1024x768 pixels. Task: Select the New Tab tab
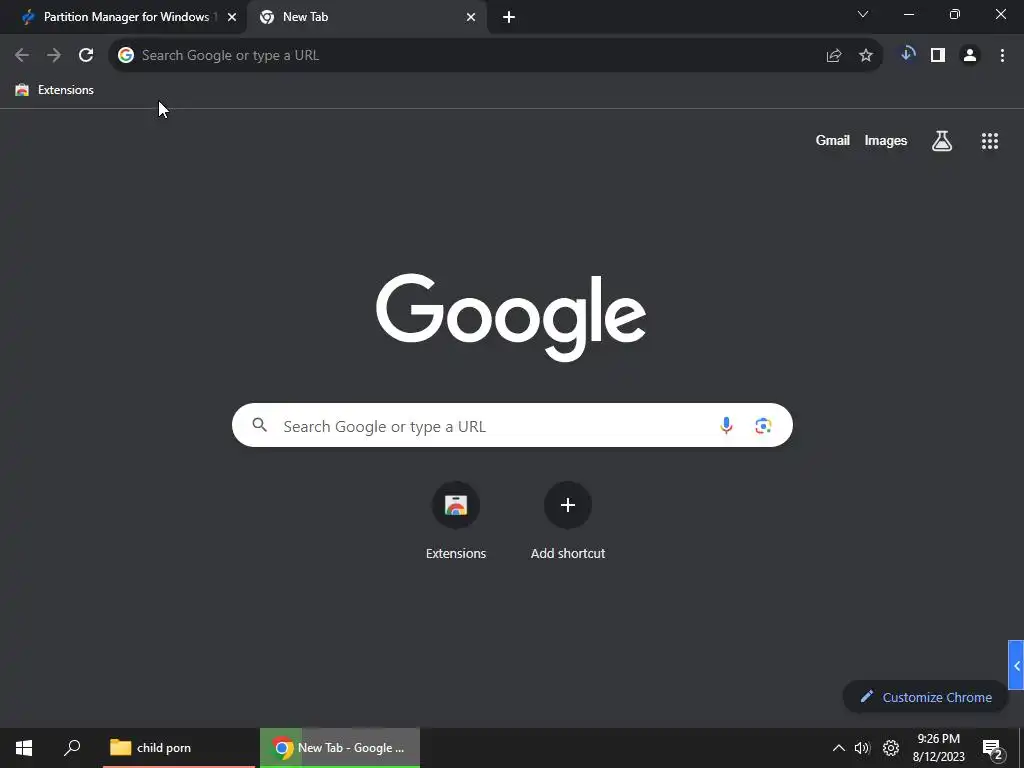click(366, 18)
